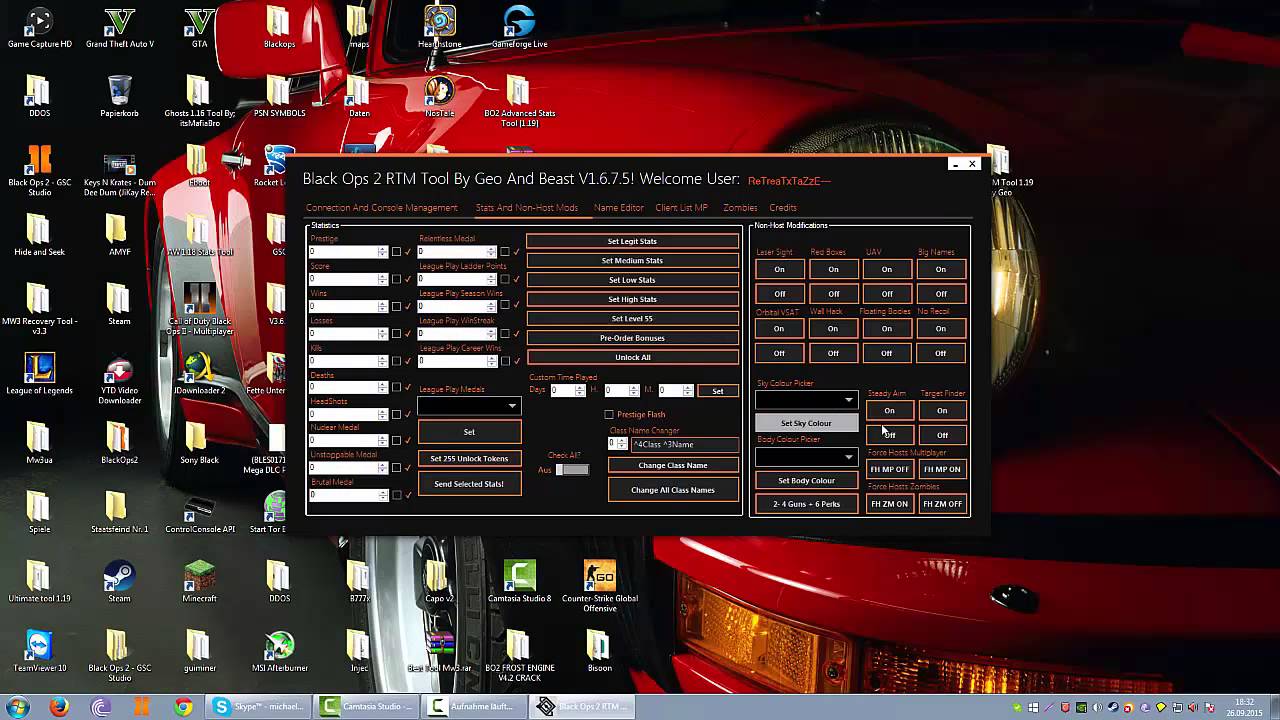Open the Client List MP tab

[681, 208]
